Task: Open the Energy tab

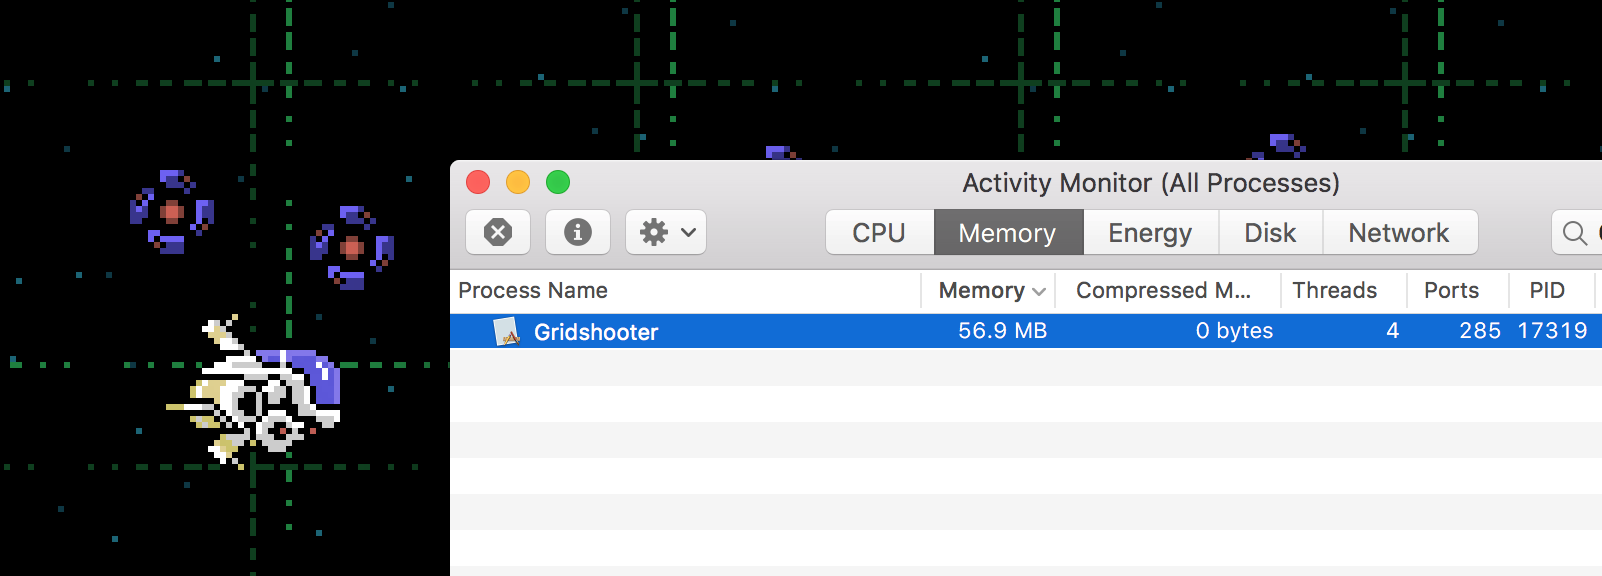Action: coord(1150,232)
